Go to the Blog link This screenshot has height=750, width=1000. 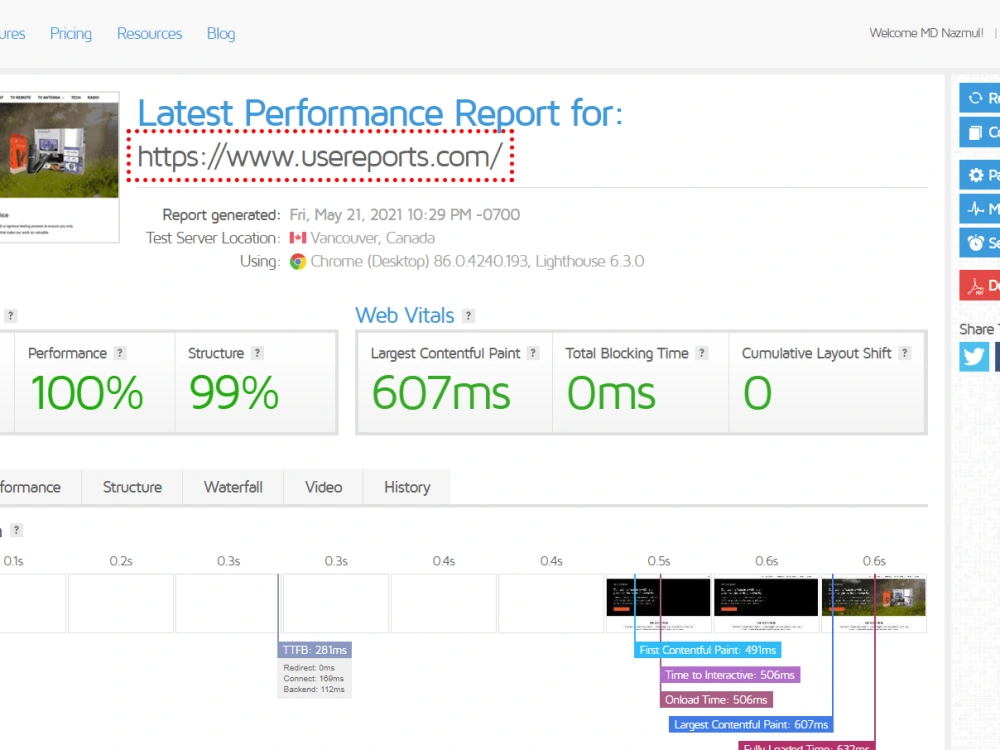tap(221, 33)
